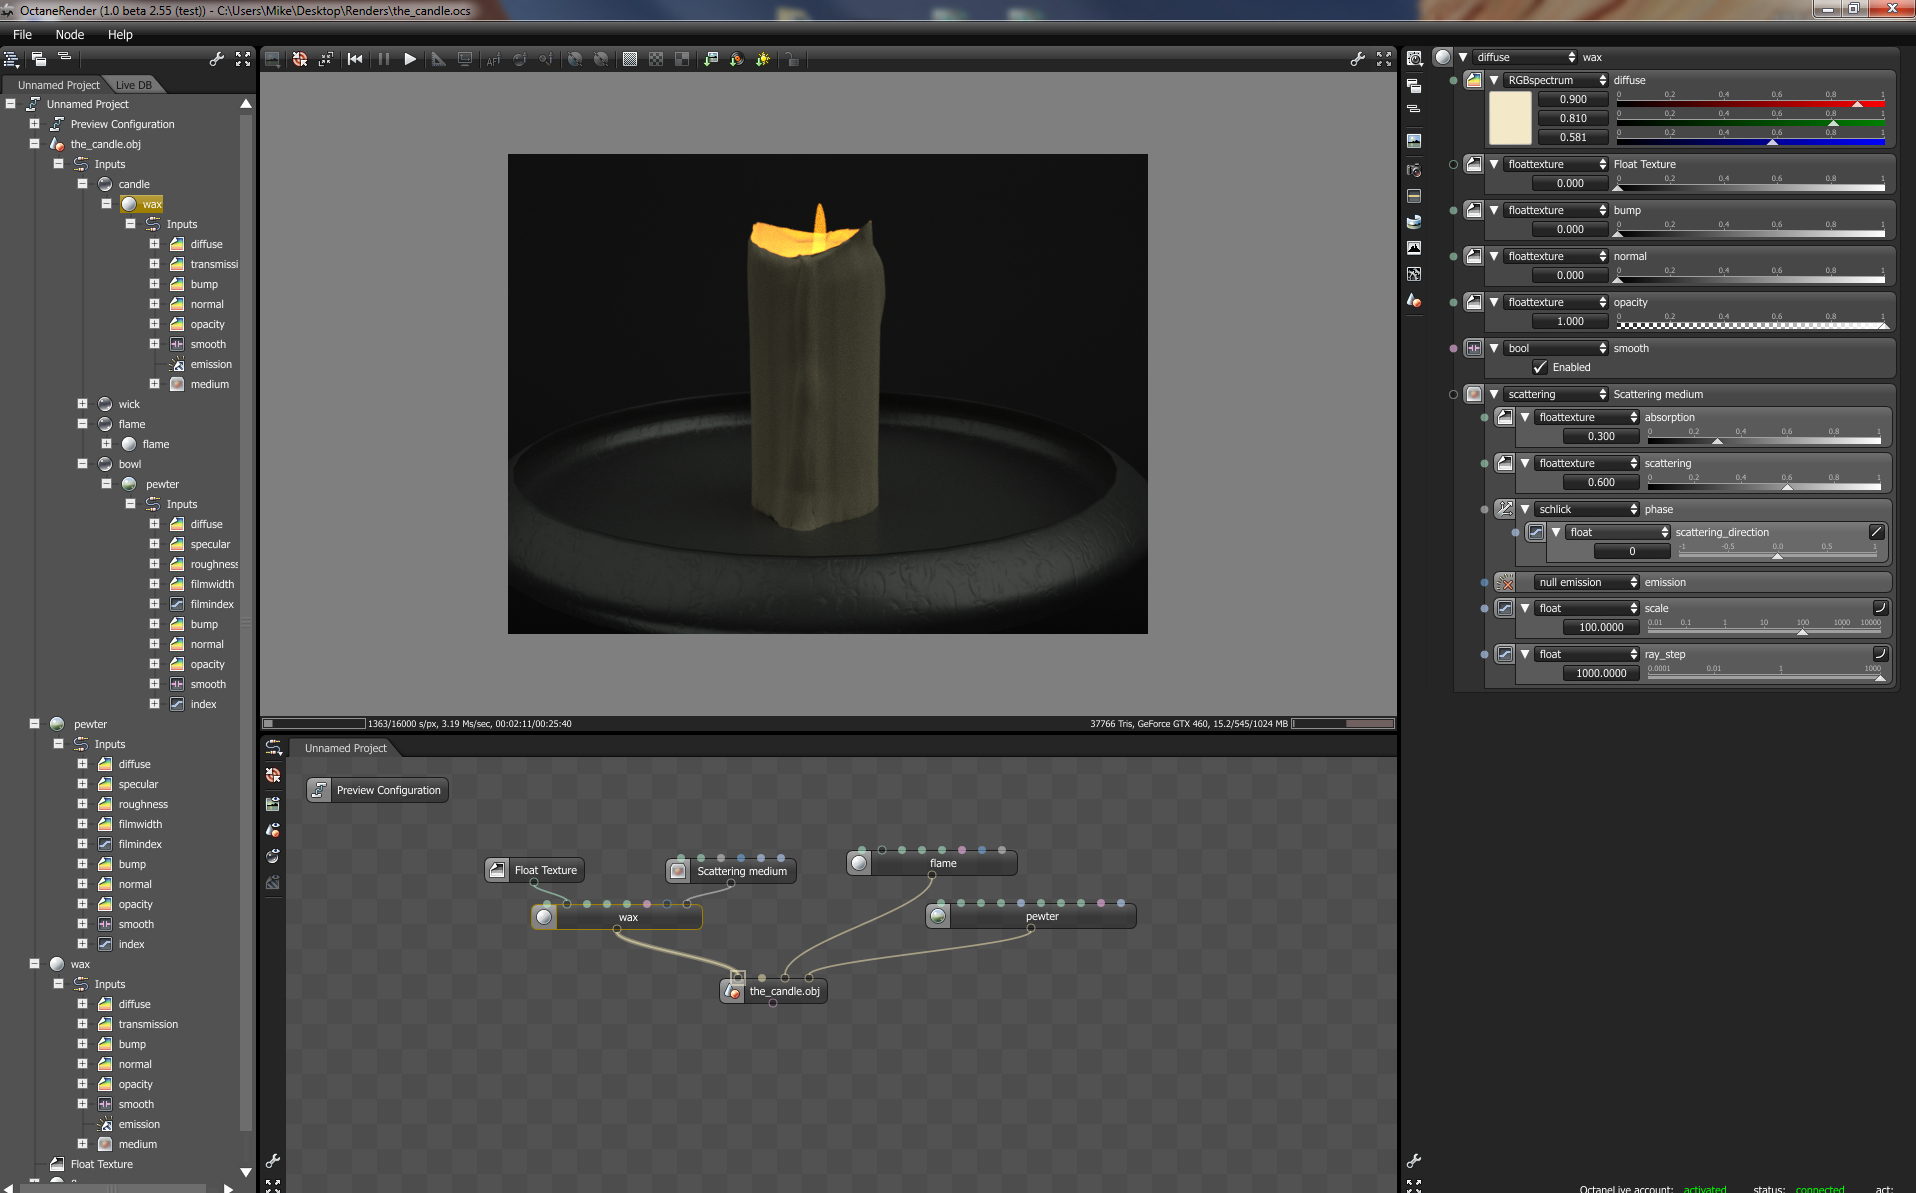Click the environment sun import icon

click(763, 59)
